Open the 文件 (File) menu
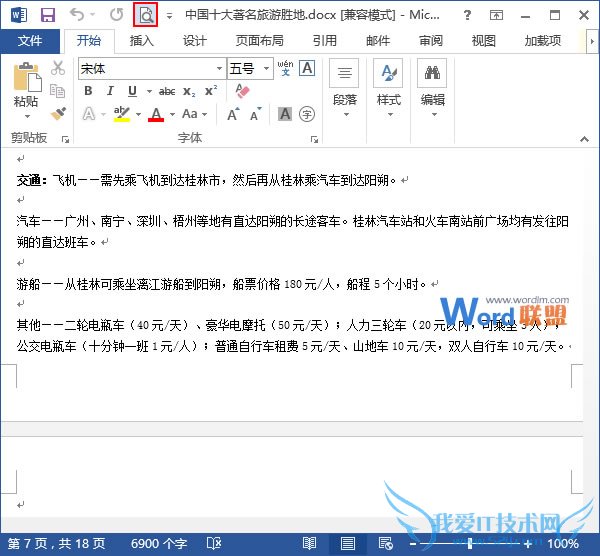This screenshot has width=600, height=556. click(30, 41)
